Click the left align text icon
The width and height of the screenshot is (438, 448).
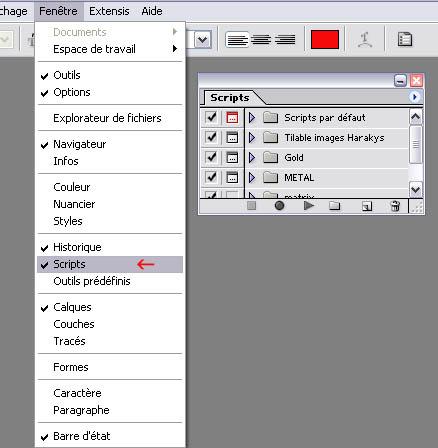click(x=237, y=40)
